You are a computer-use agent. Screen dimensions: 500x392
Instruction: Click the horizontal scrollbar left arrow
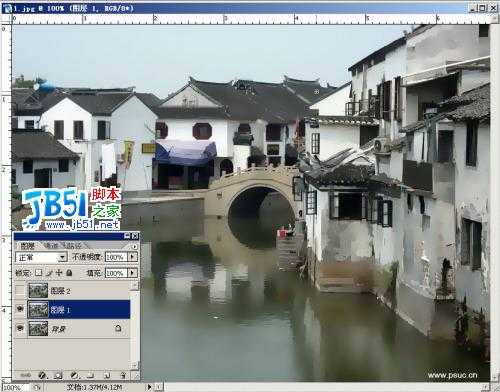159,387
